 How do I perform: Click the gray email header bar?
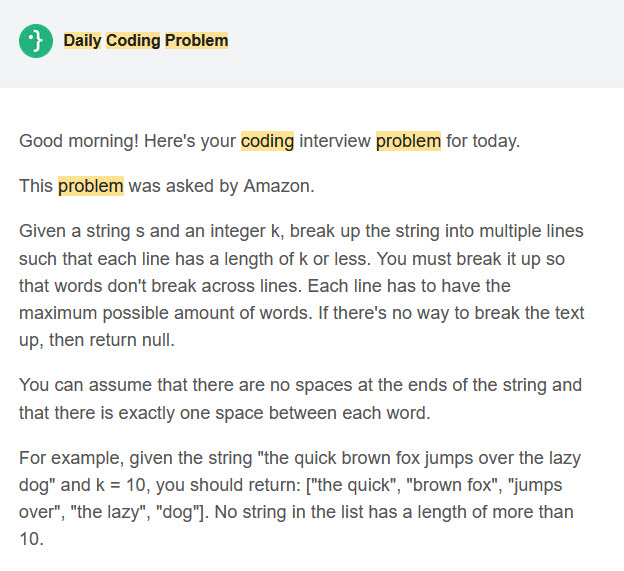[312, 44]
